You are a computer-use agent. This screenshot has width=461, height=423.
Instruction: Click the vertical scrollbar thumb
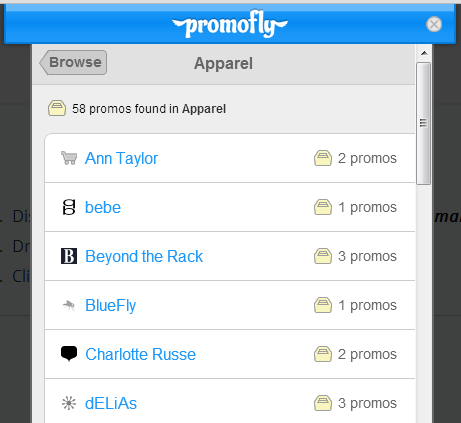424,123
